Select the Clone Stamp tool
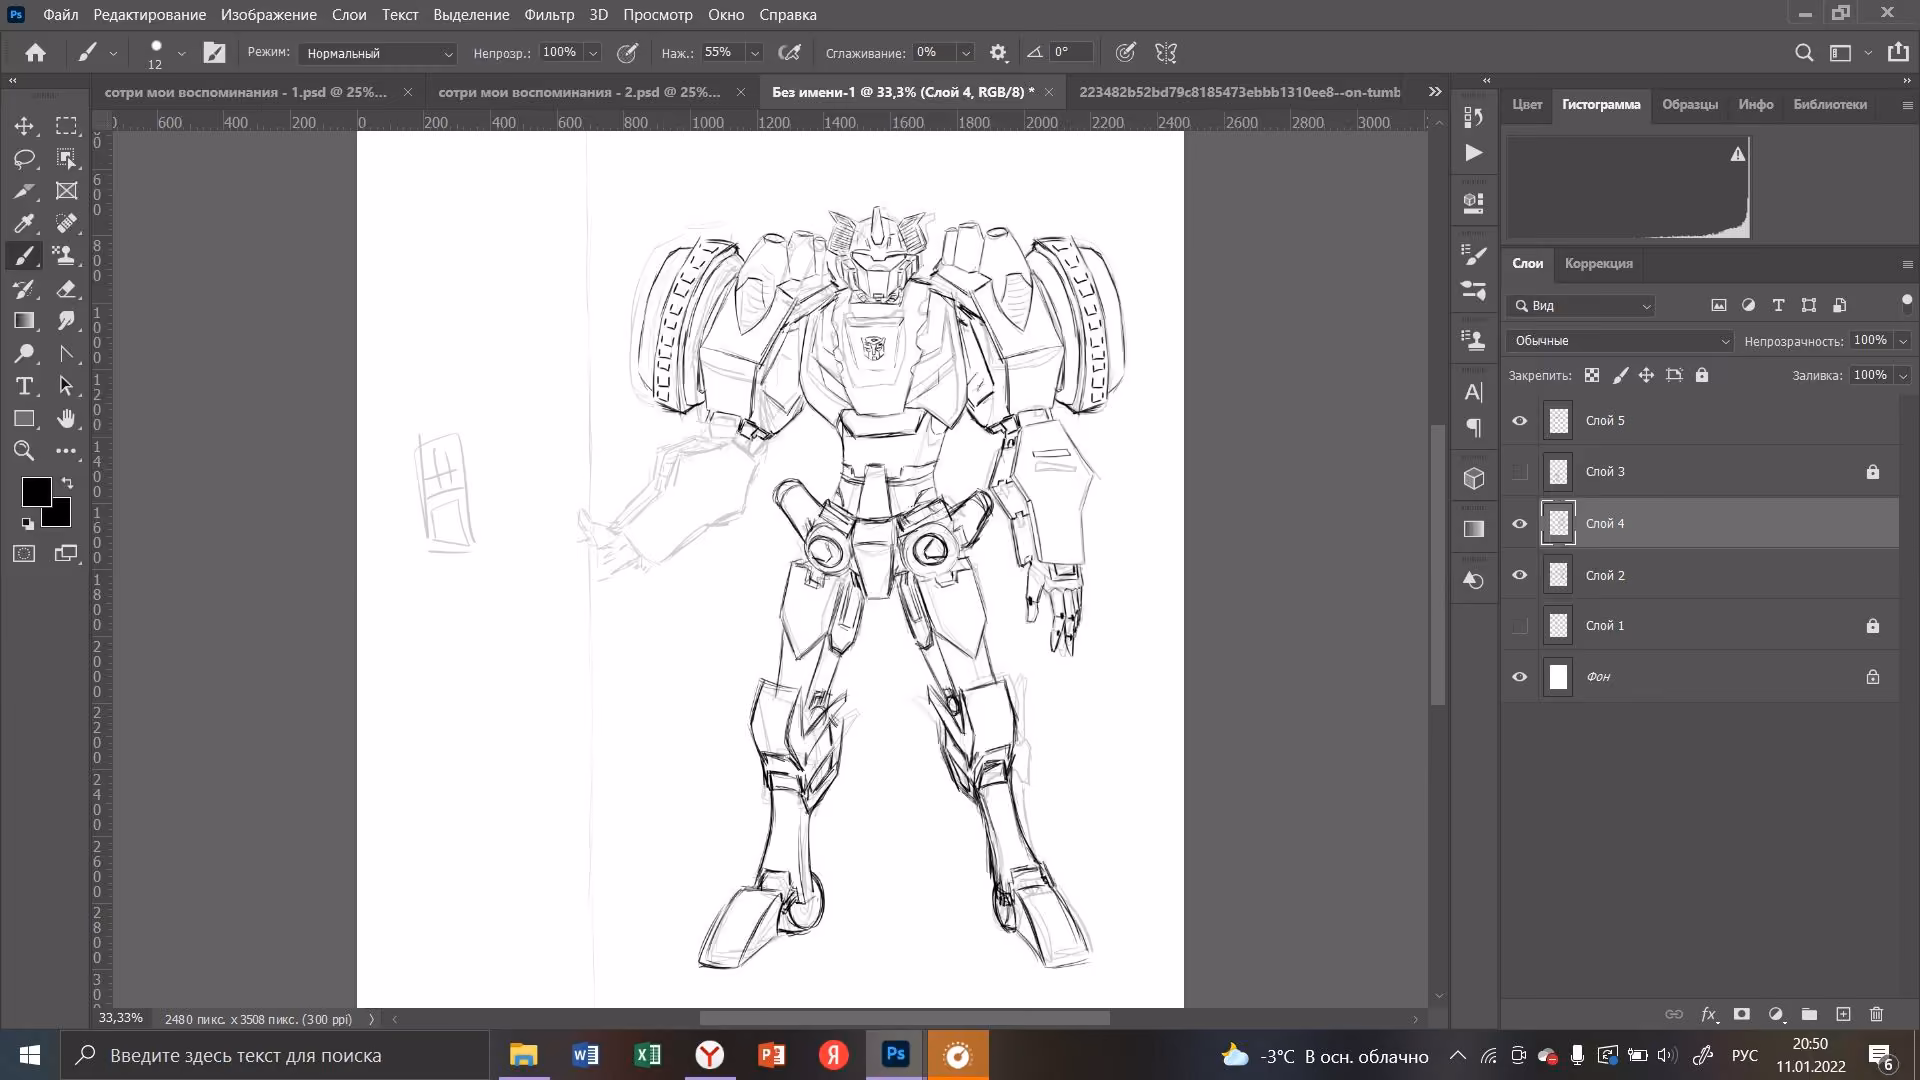Image resolution: width=1920 pixels, height=1080 pixels. (66, 255)
